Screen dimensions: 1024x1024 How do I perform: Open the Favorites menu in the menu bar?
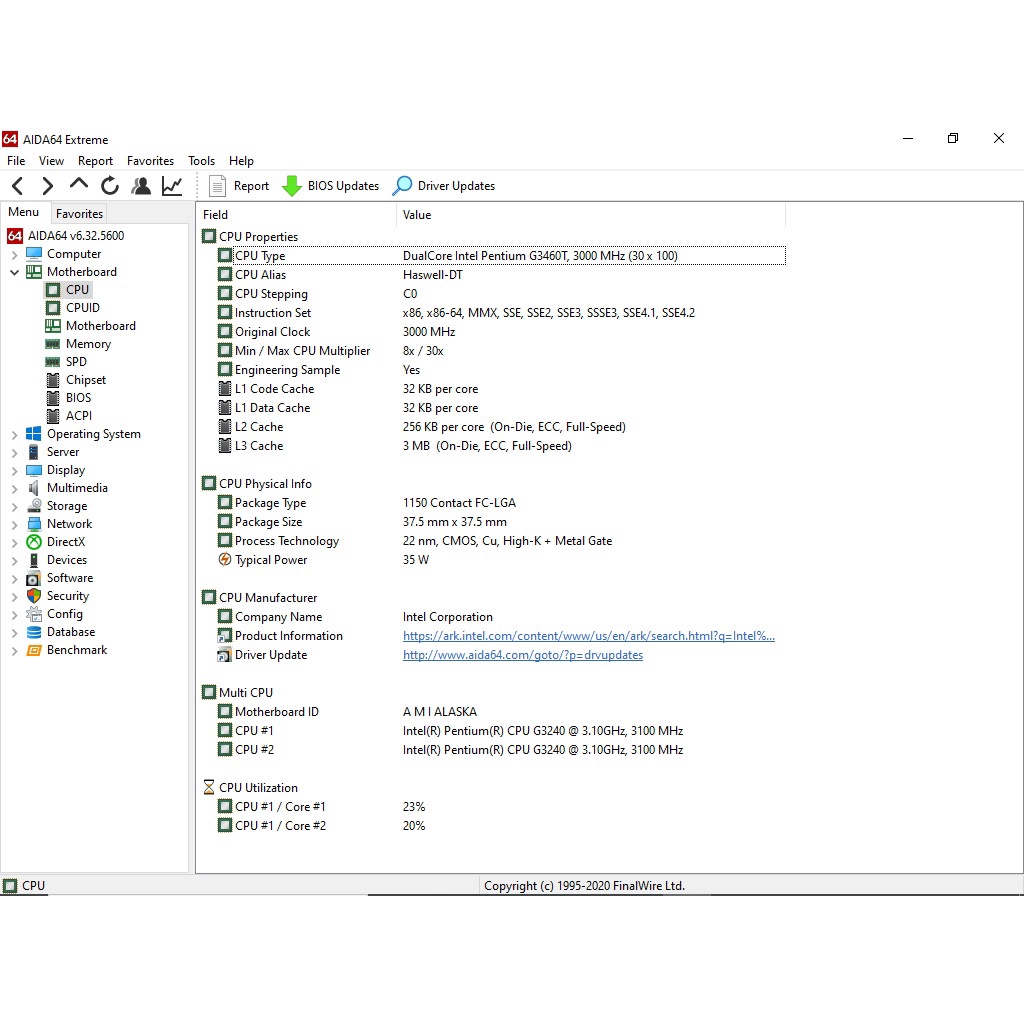150,161
